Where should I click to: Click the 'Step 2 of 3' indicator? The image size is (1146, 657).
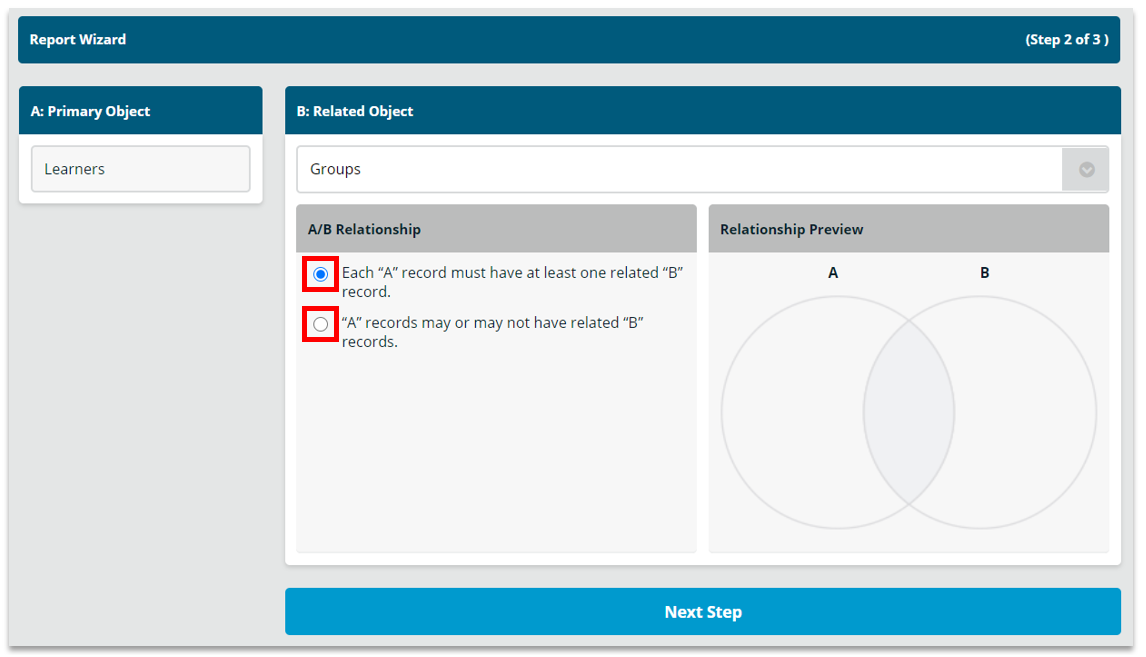pyautogui.click(x=1066, y=39)
